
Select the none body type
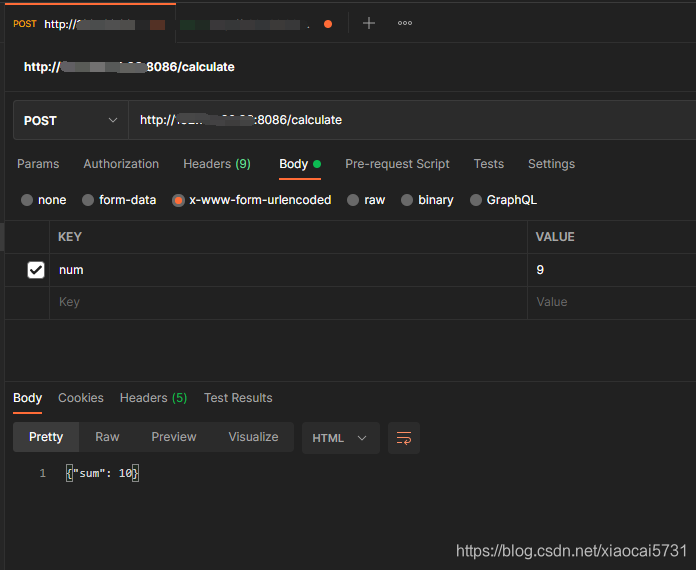[27, 200]
